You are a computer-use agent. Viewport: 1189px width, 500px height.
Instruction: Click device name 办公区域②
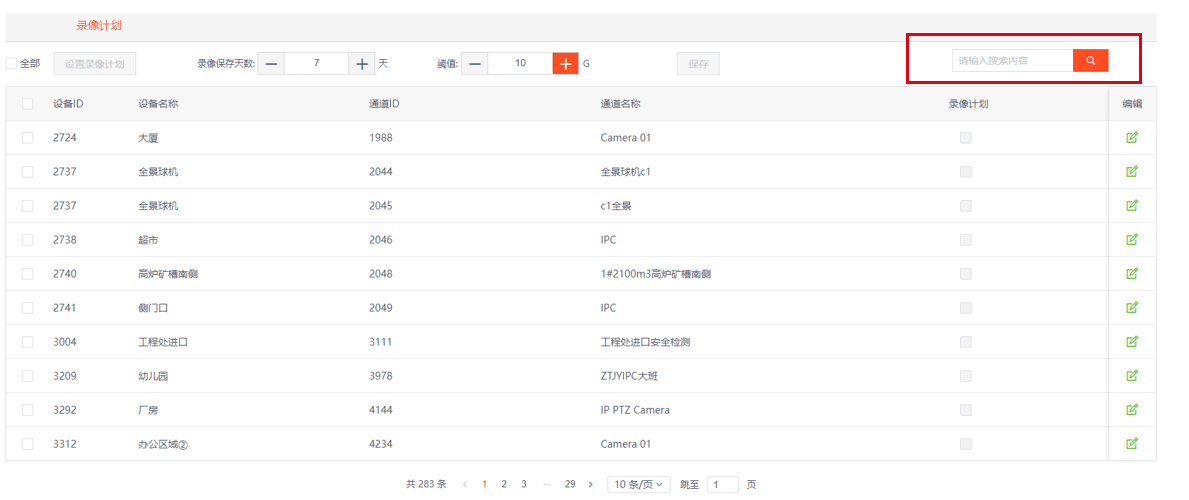coord(163,444)
